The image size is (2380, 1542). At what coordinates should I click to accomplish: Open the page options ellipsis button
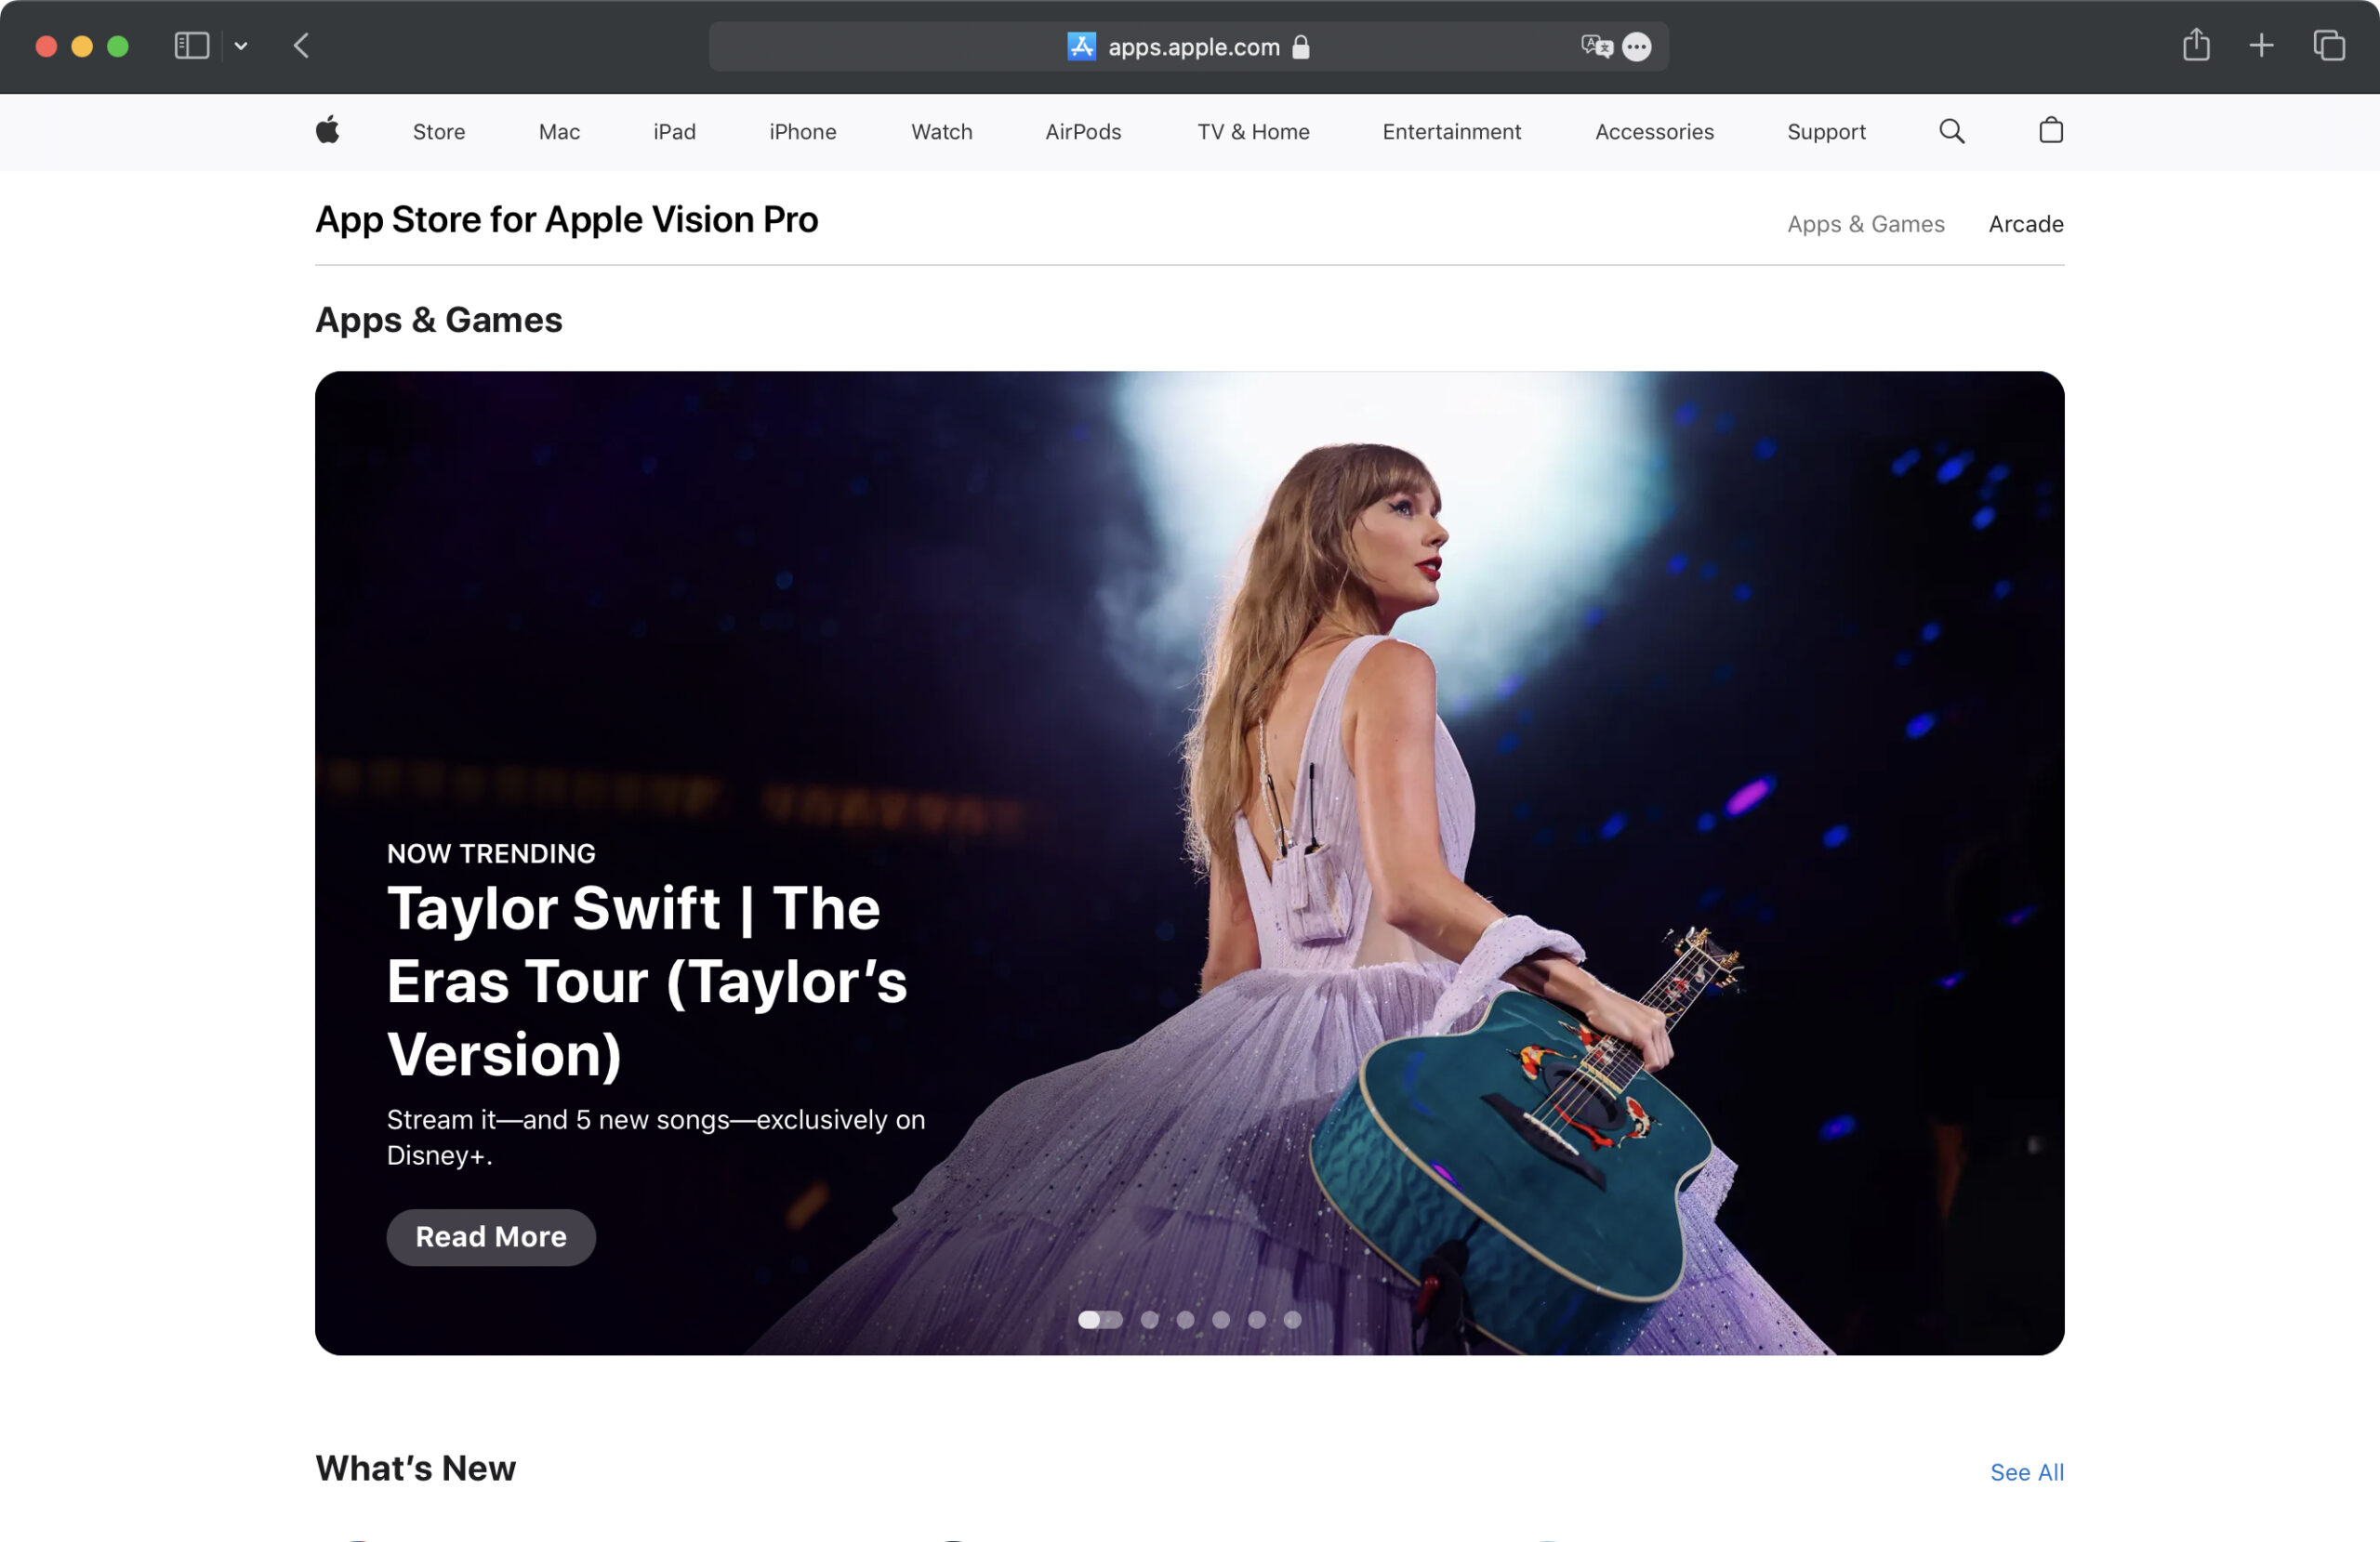click(x=1636, y=47)
